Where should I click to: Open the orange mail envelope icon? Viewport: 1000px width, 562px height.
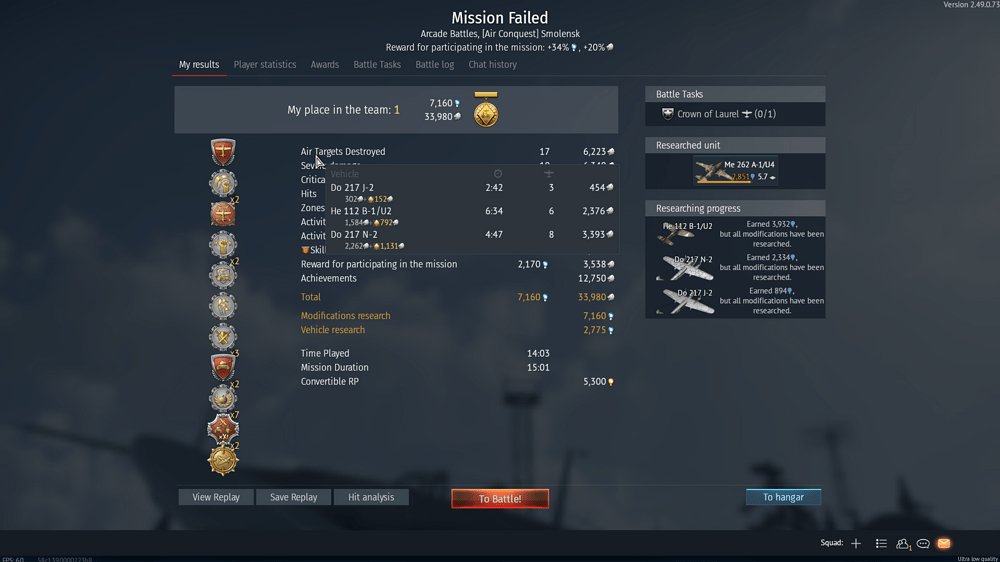coord(944,544)
